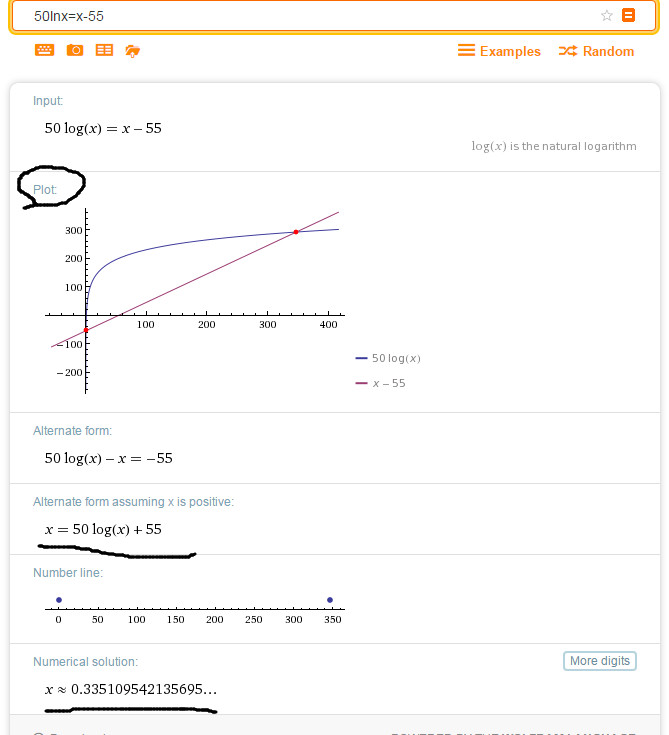Click the More digits button
The width and height of the screenshot is (669, 735).
click(x=599, y=661)
